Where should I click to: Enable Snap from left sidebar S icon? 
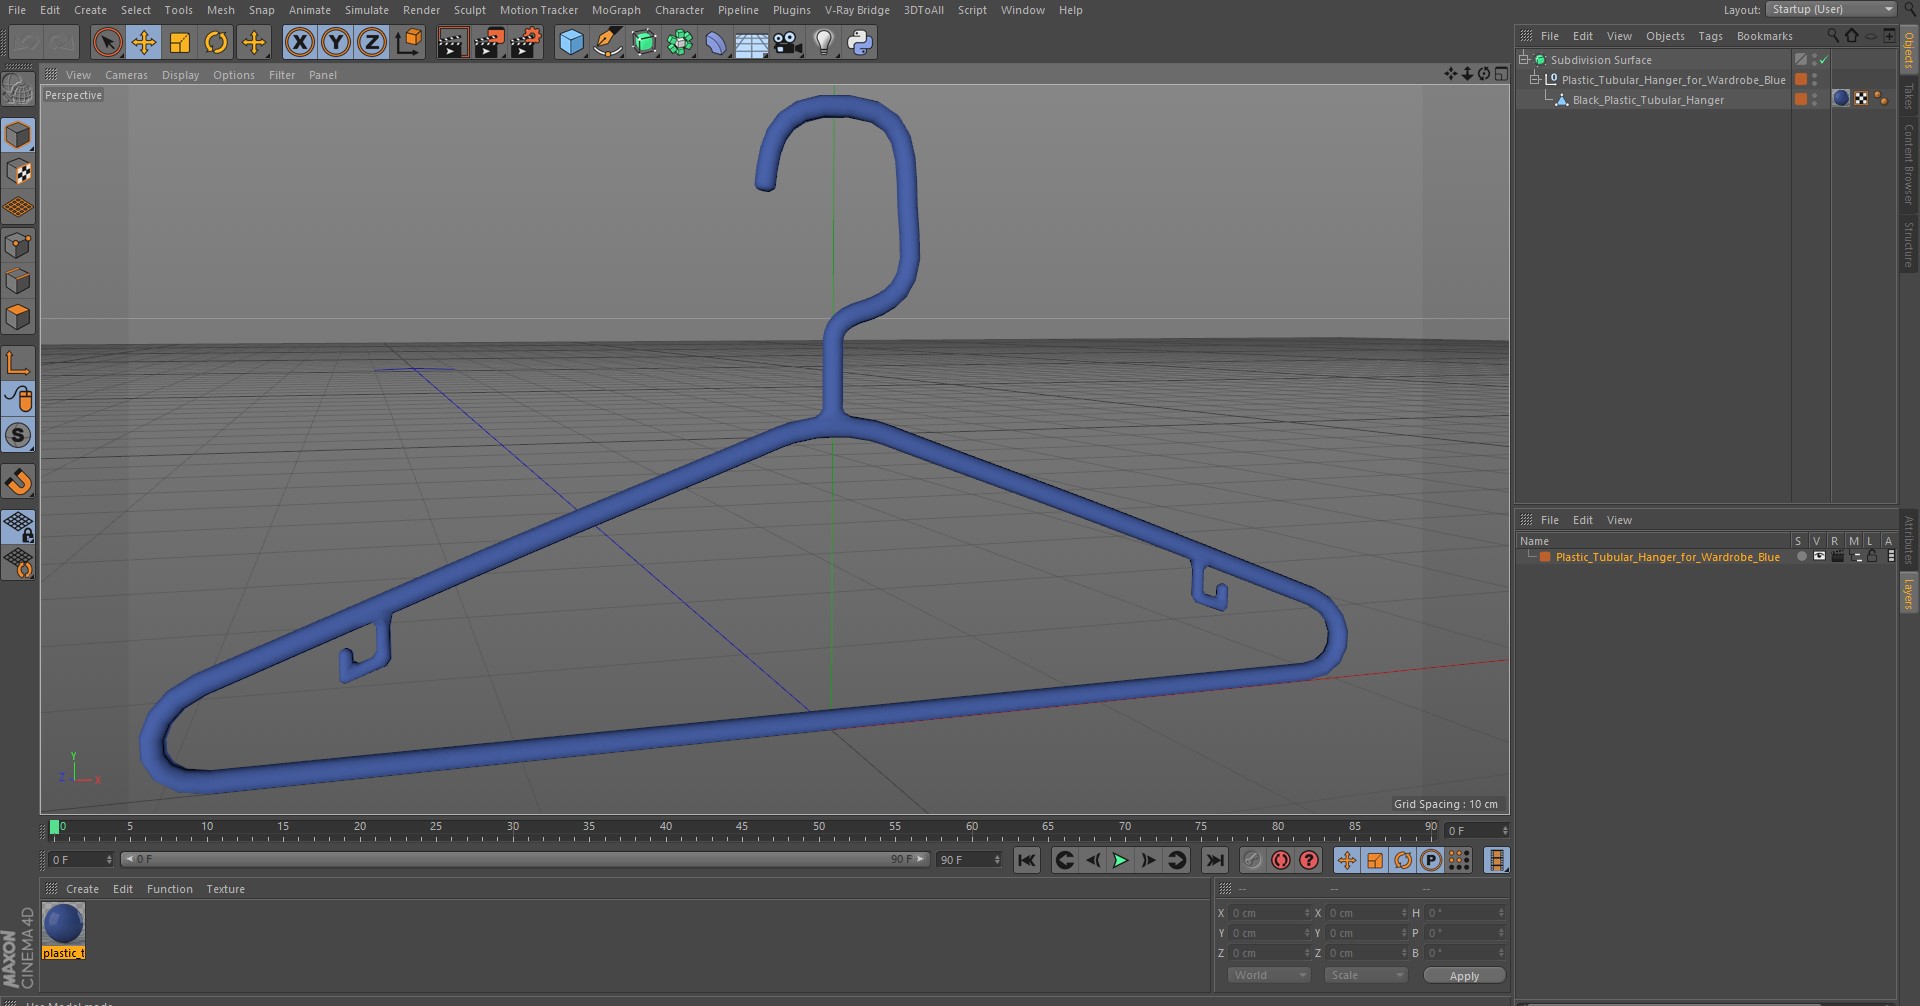(18, 436)
